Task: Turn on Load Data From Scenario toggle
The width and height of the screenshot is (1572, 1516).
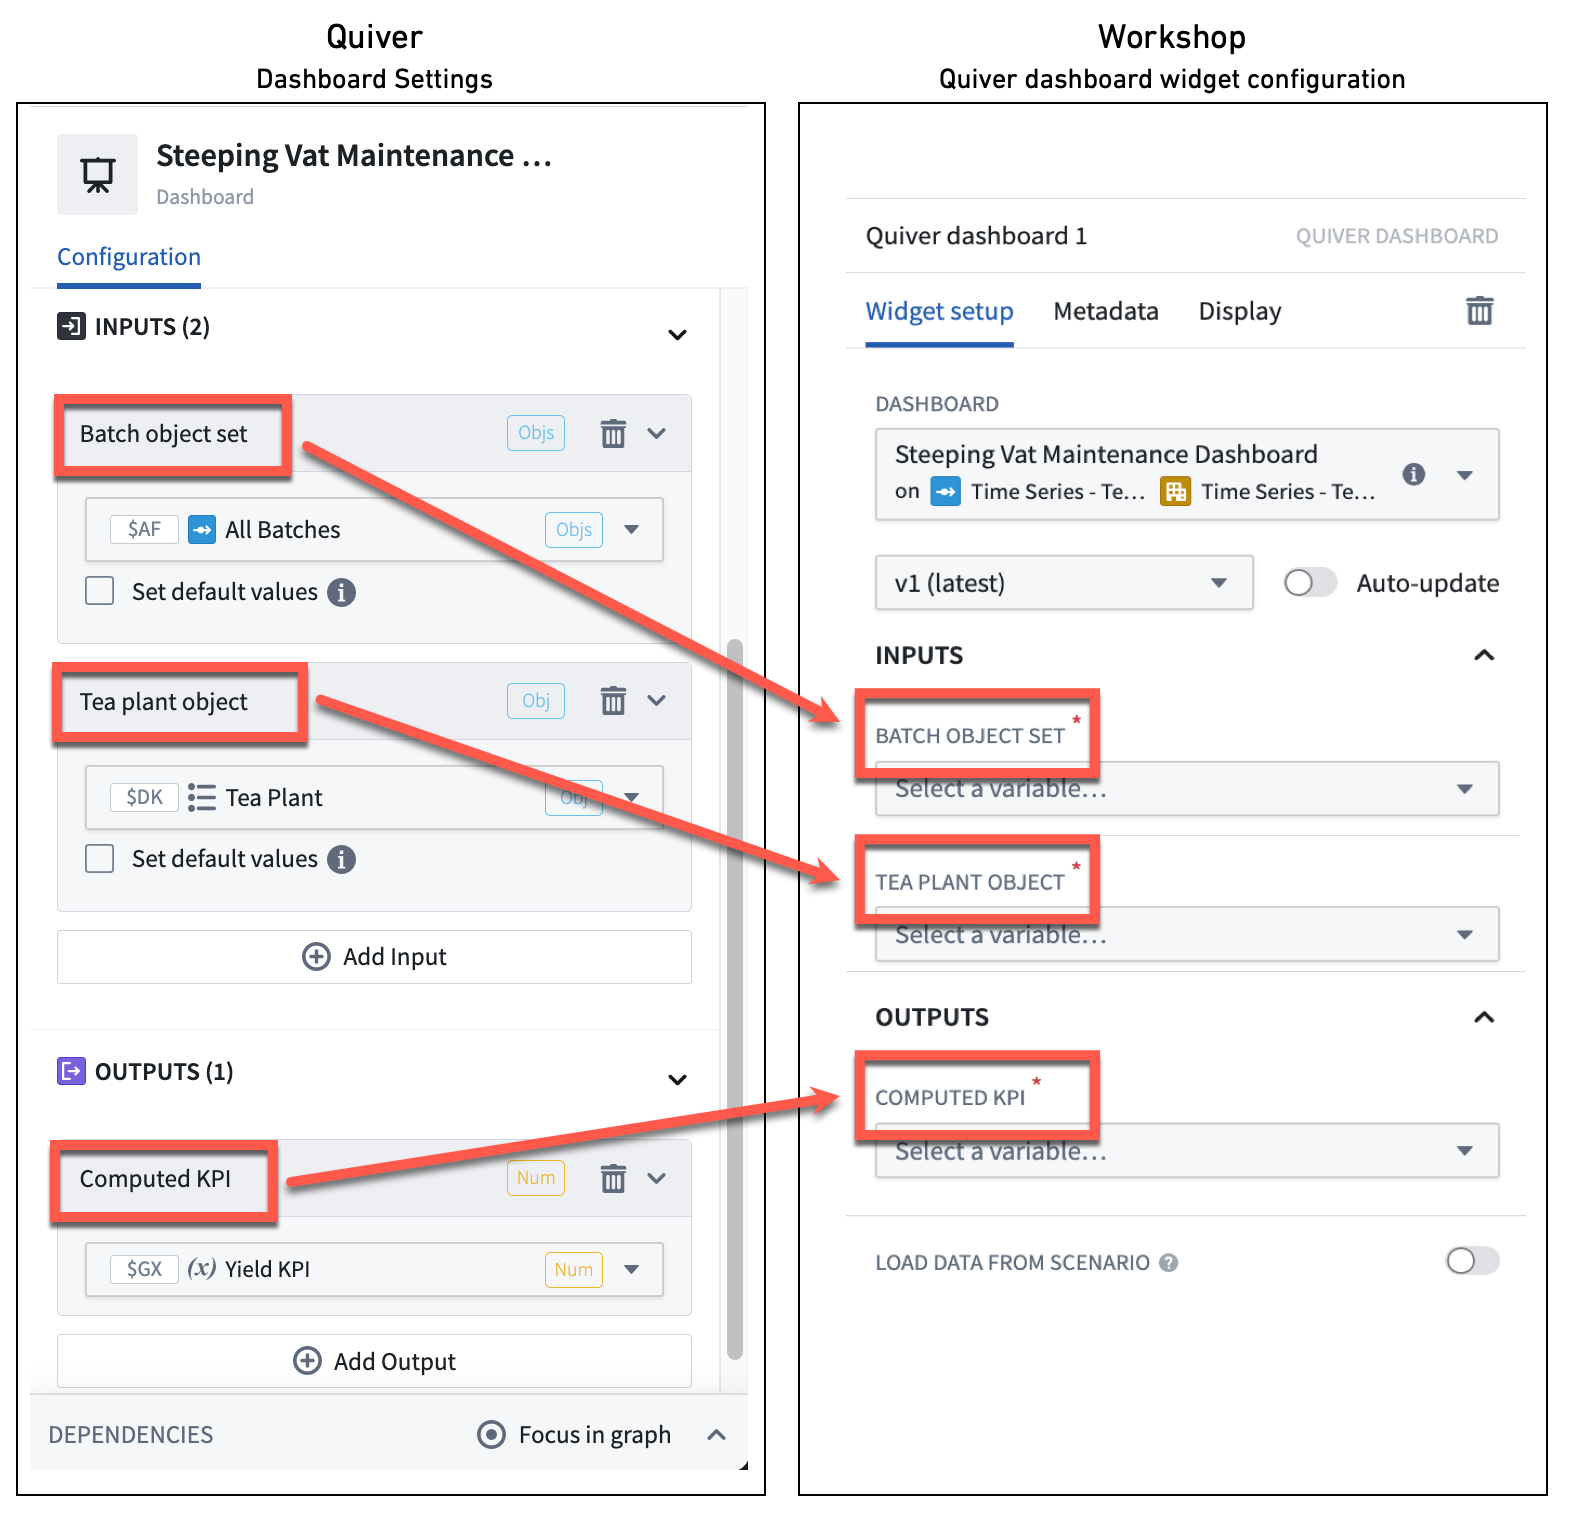Action: pyautogui.click(x=1473, y=1261)
